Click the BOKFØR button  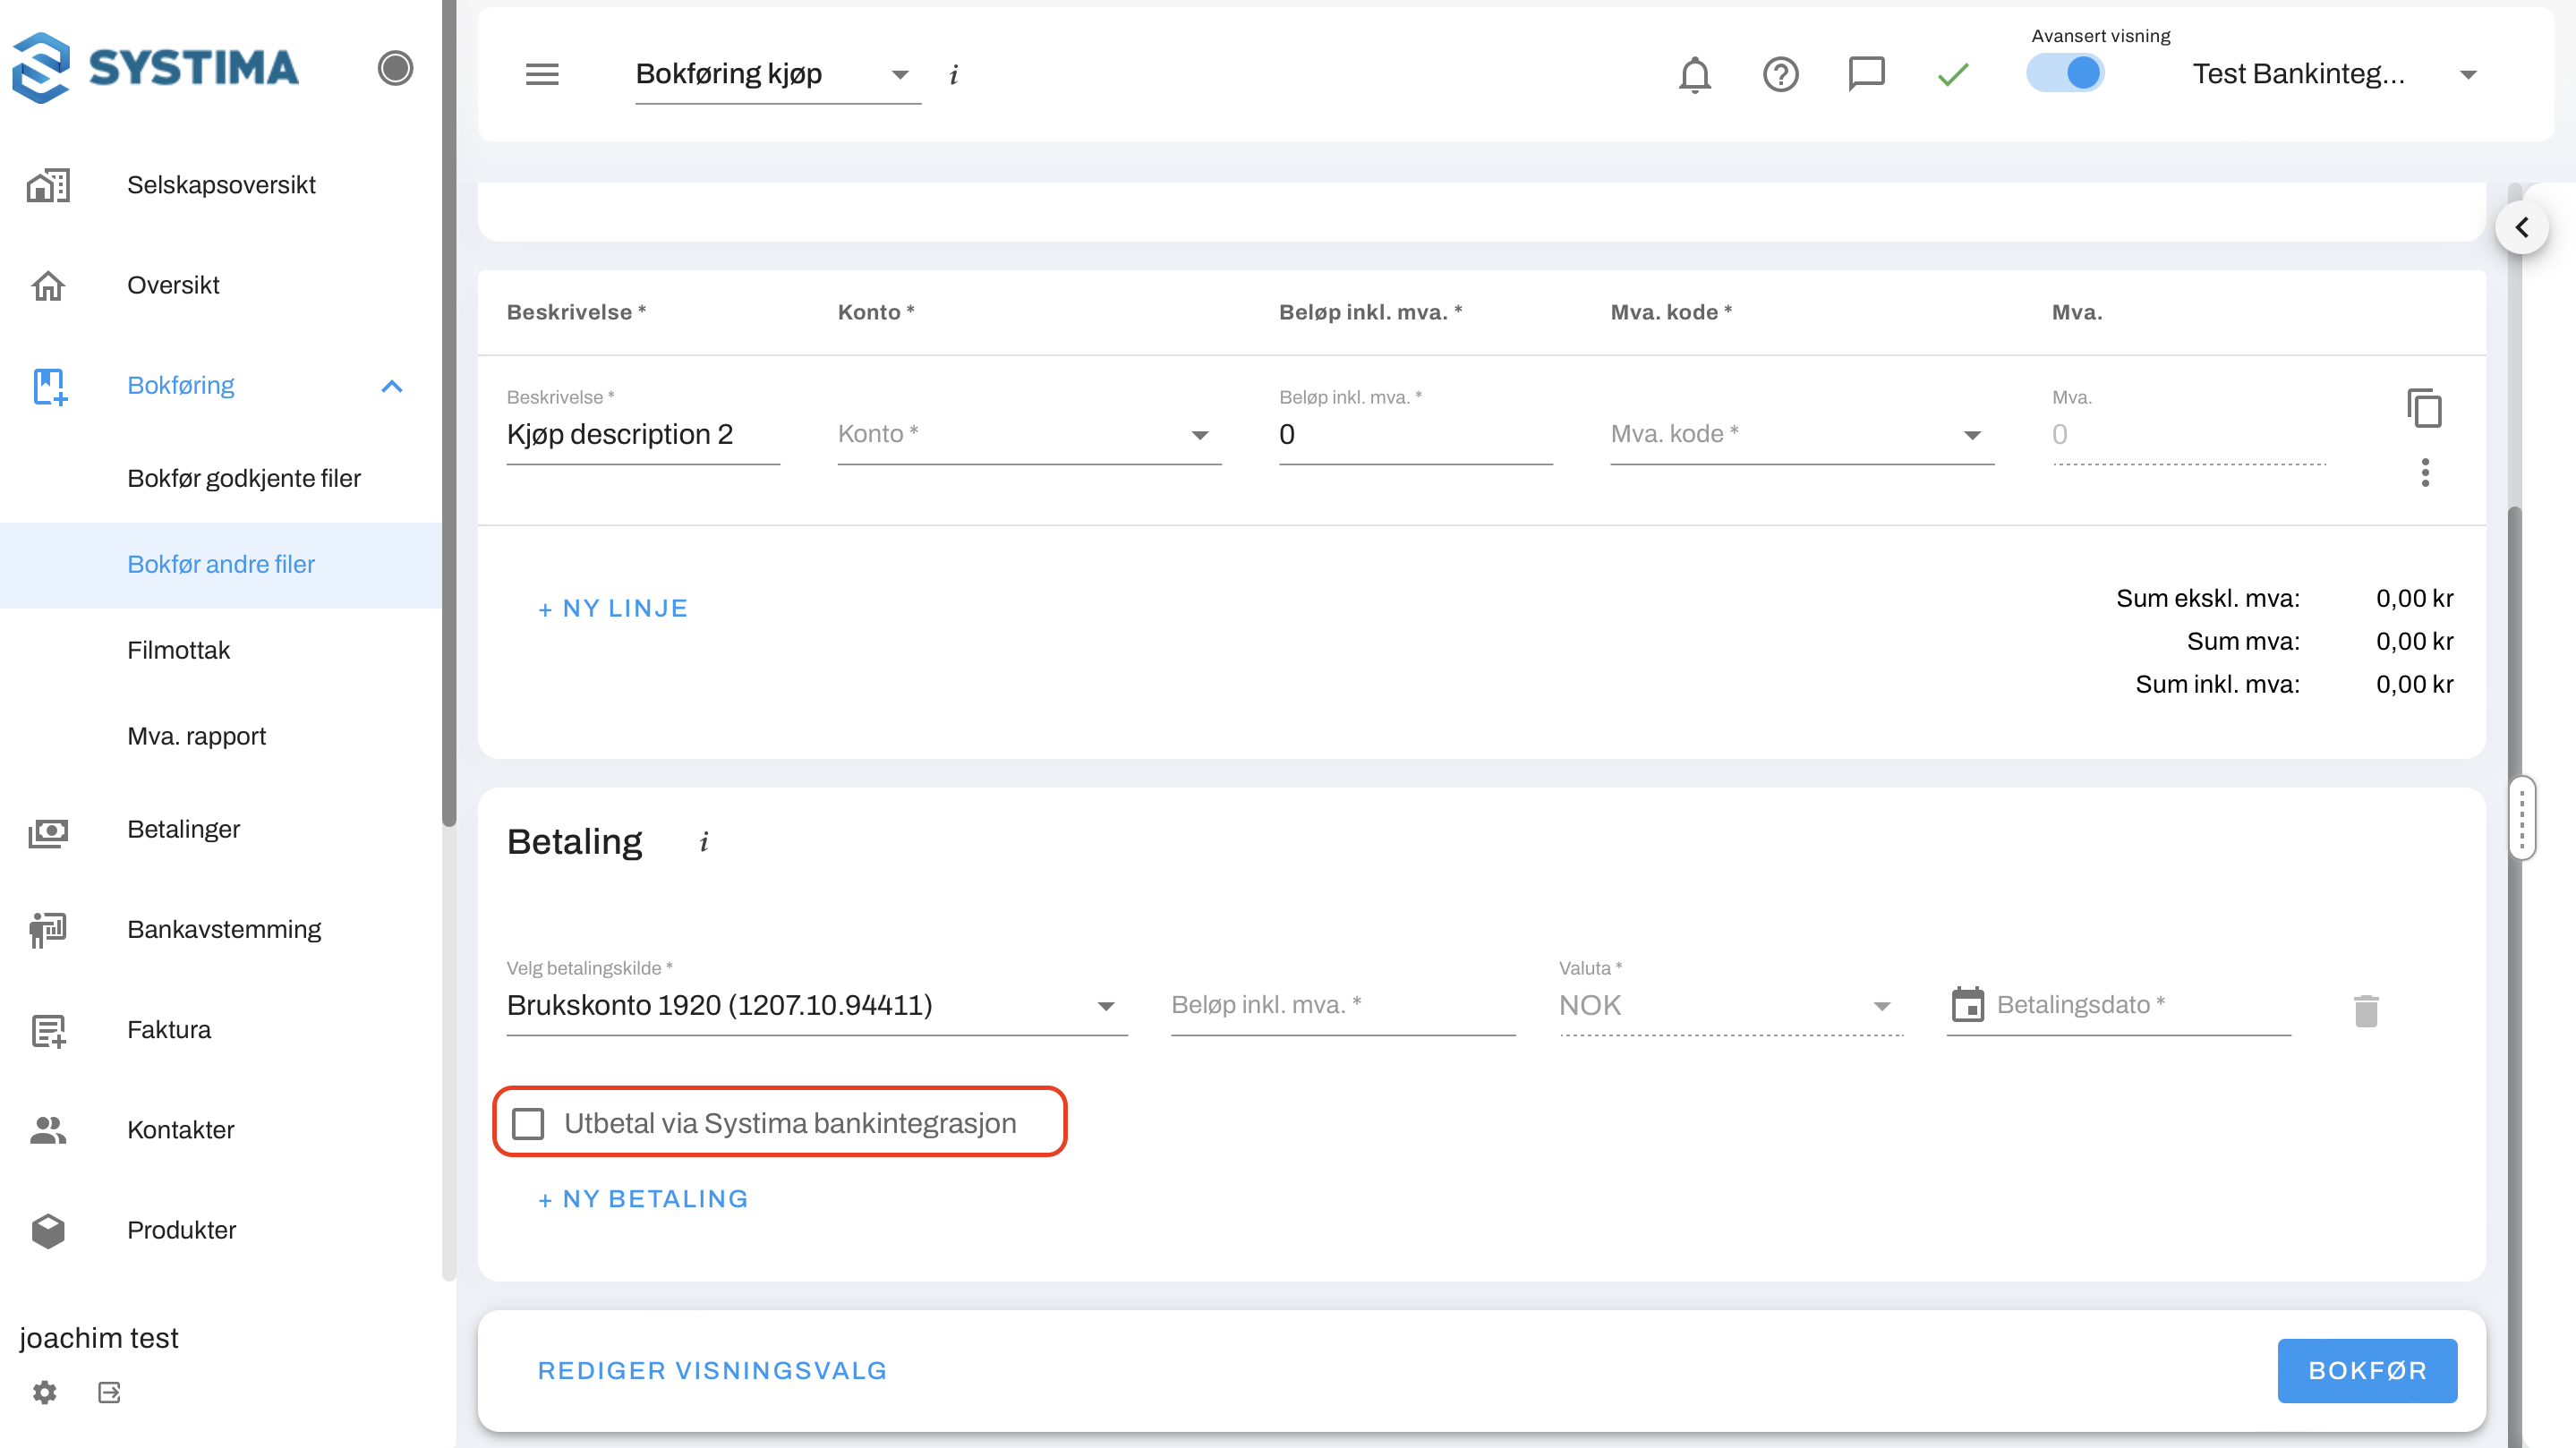2366,1370
